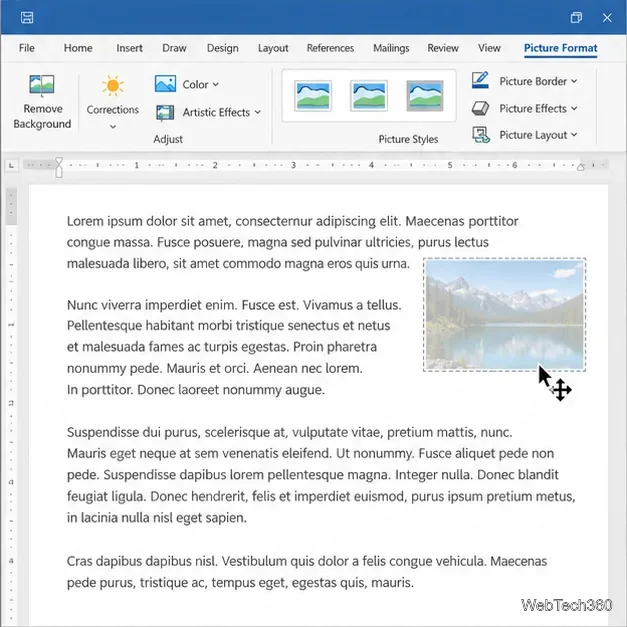Switch to the Insert tab

pyautogui.click(x=130, y=48)
